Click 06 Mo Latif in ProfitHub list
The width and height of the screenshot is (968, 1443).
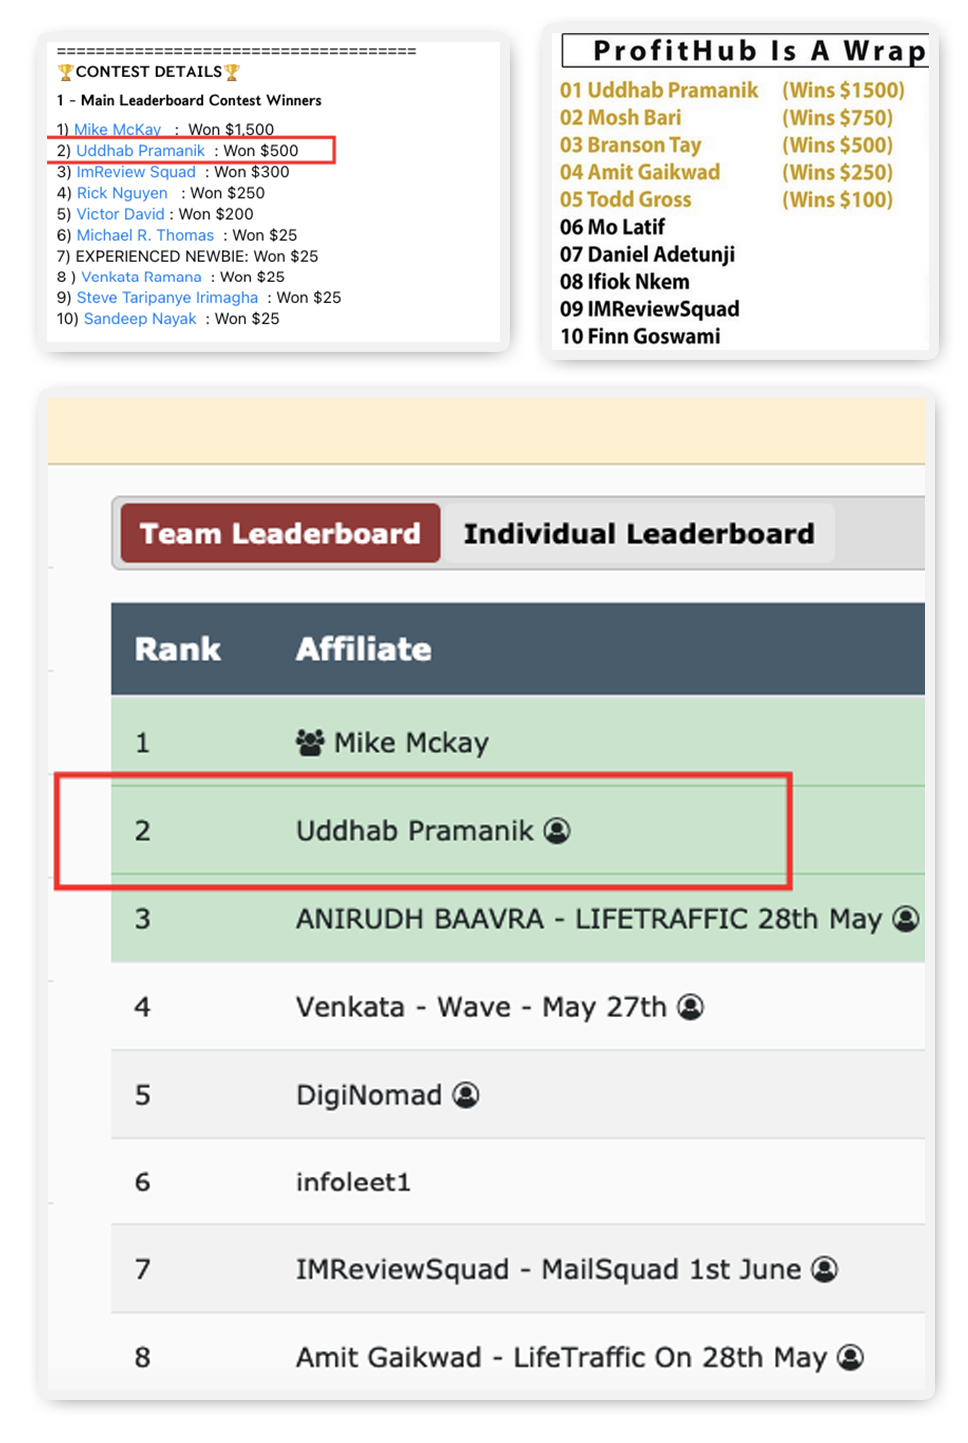point(612,227)
